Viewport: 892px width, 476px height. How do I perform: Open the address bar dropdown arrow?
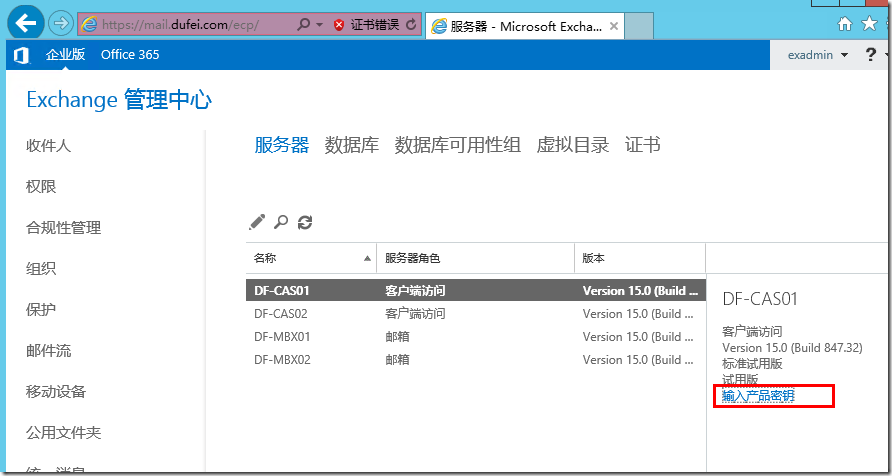pos(319,25)
